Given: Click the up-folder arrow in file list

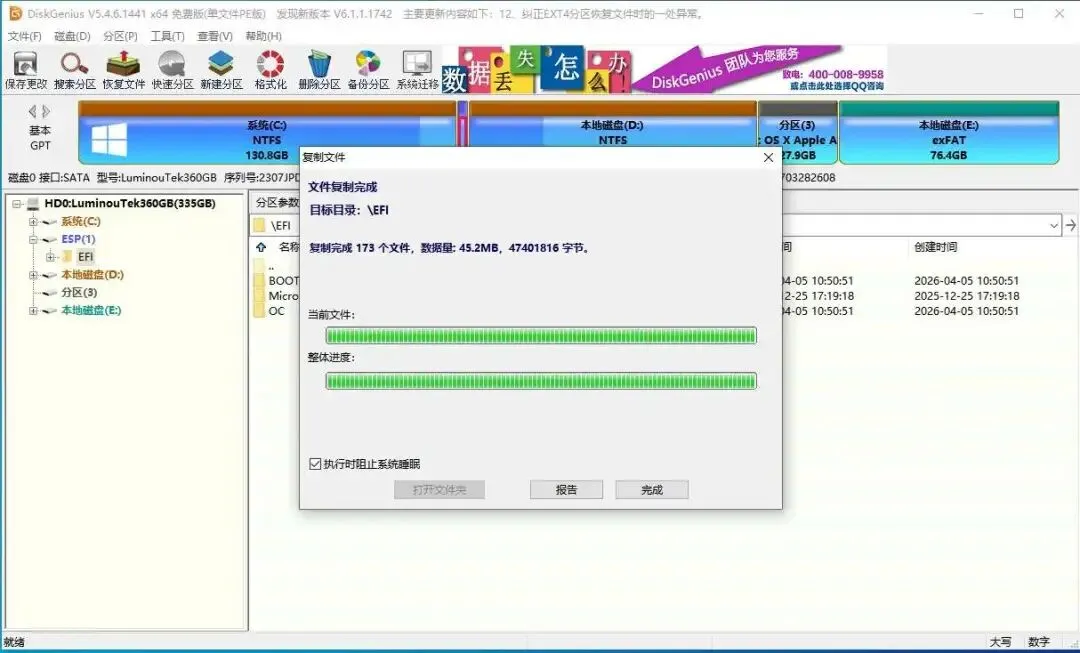Looking at the screenshot, I should pos(261,247).
